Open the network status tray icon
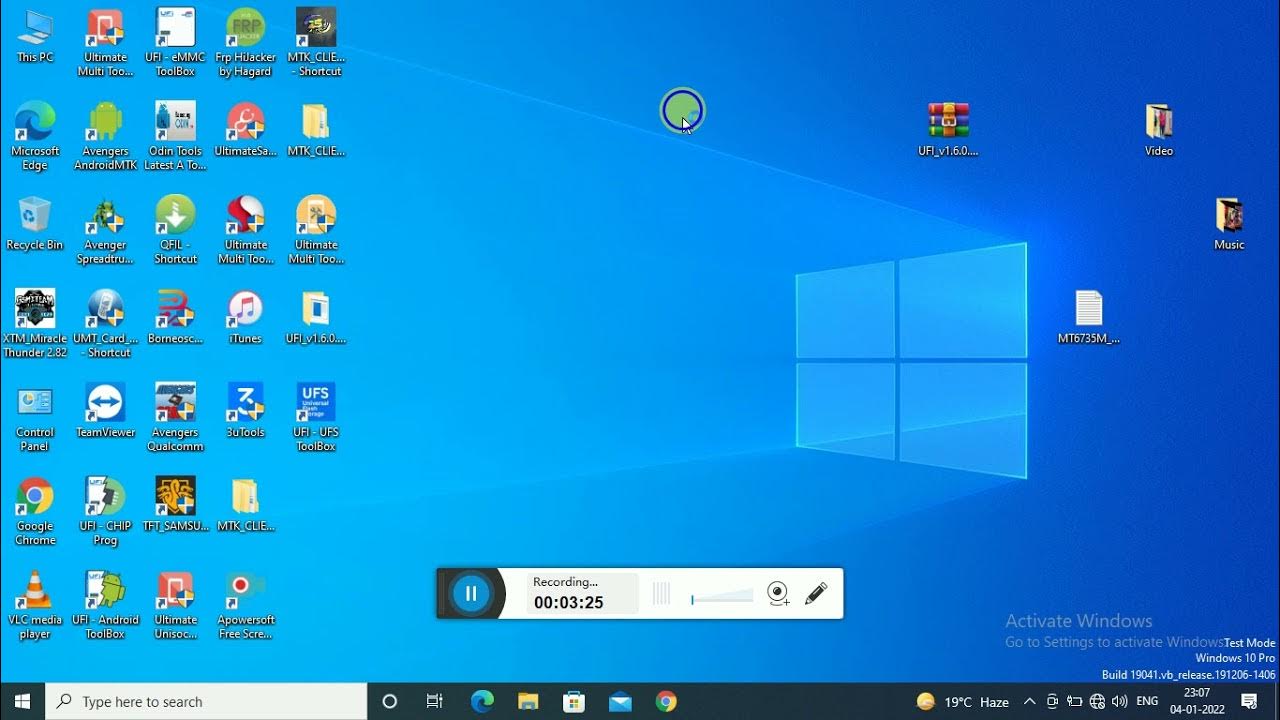This screenshot has width=1280, height=720. (1097, 701)
